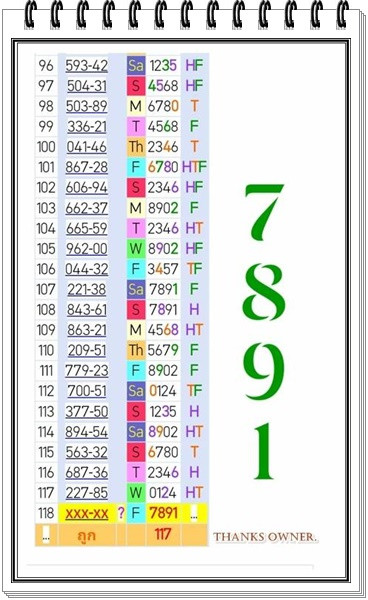
Task: Click the THANKS OWNER text
Action: click(x=265, y=537)
